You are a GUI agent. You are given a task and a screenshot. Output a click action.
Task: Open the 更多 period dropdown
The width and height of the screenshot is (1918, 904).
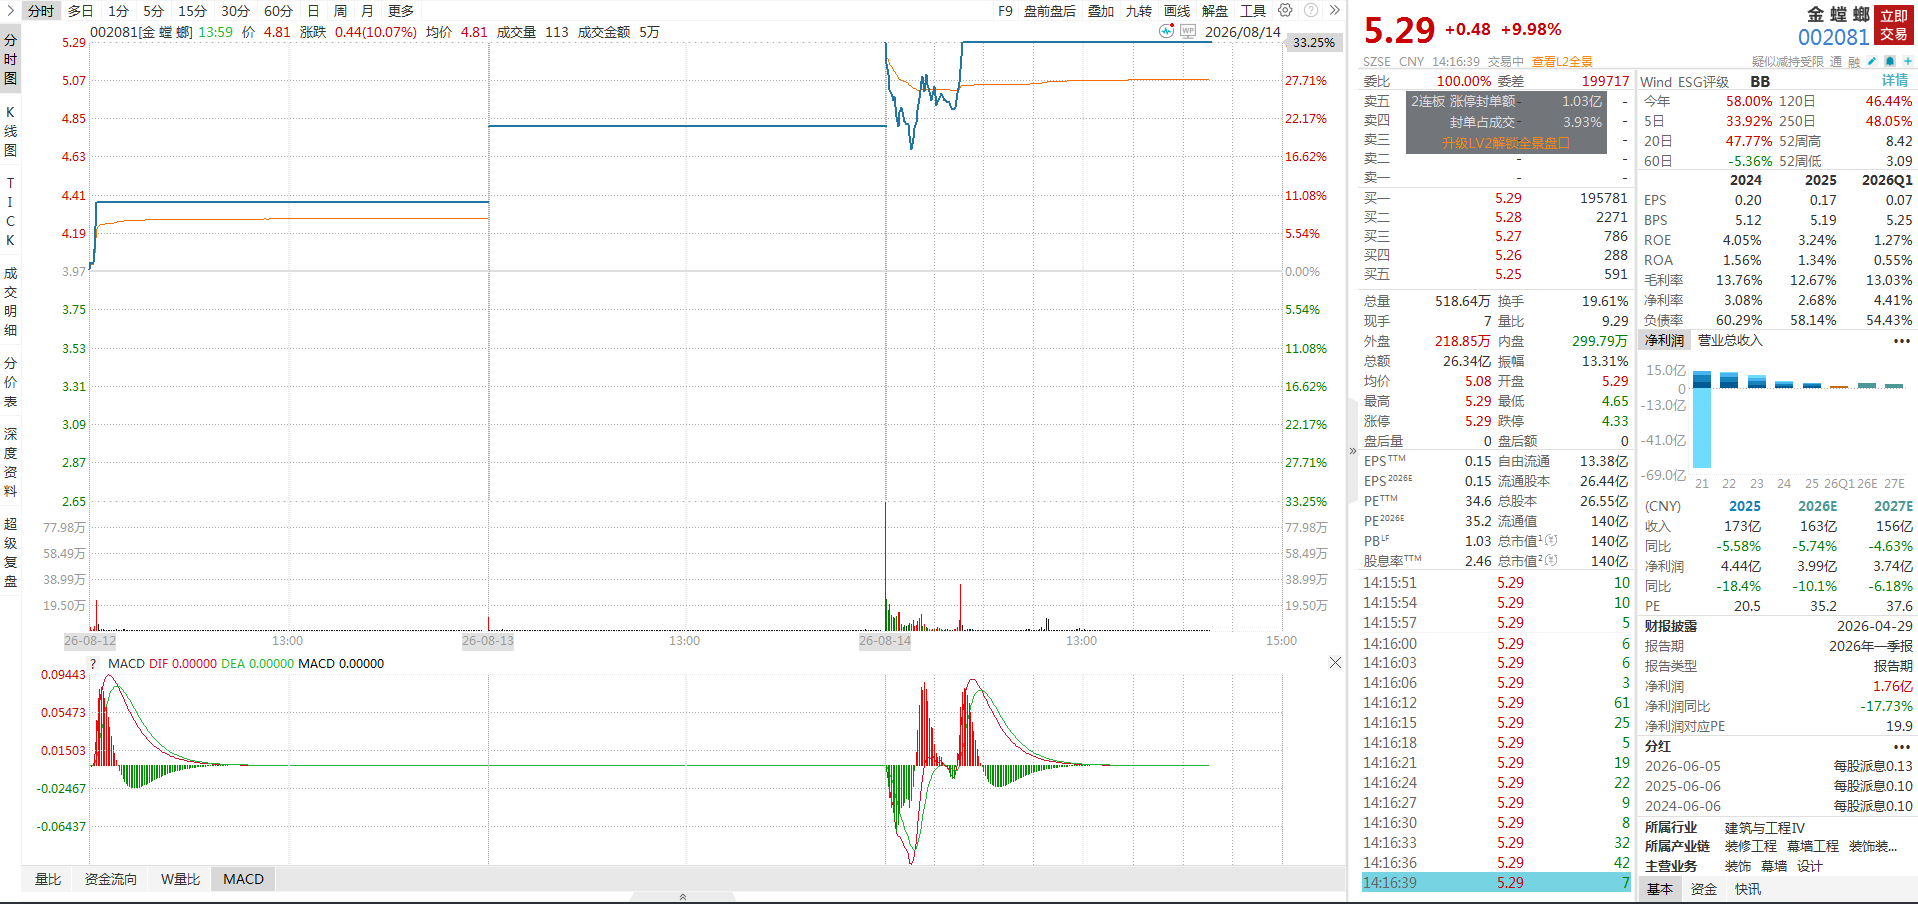pyautogui.click(x=401, y=11)
